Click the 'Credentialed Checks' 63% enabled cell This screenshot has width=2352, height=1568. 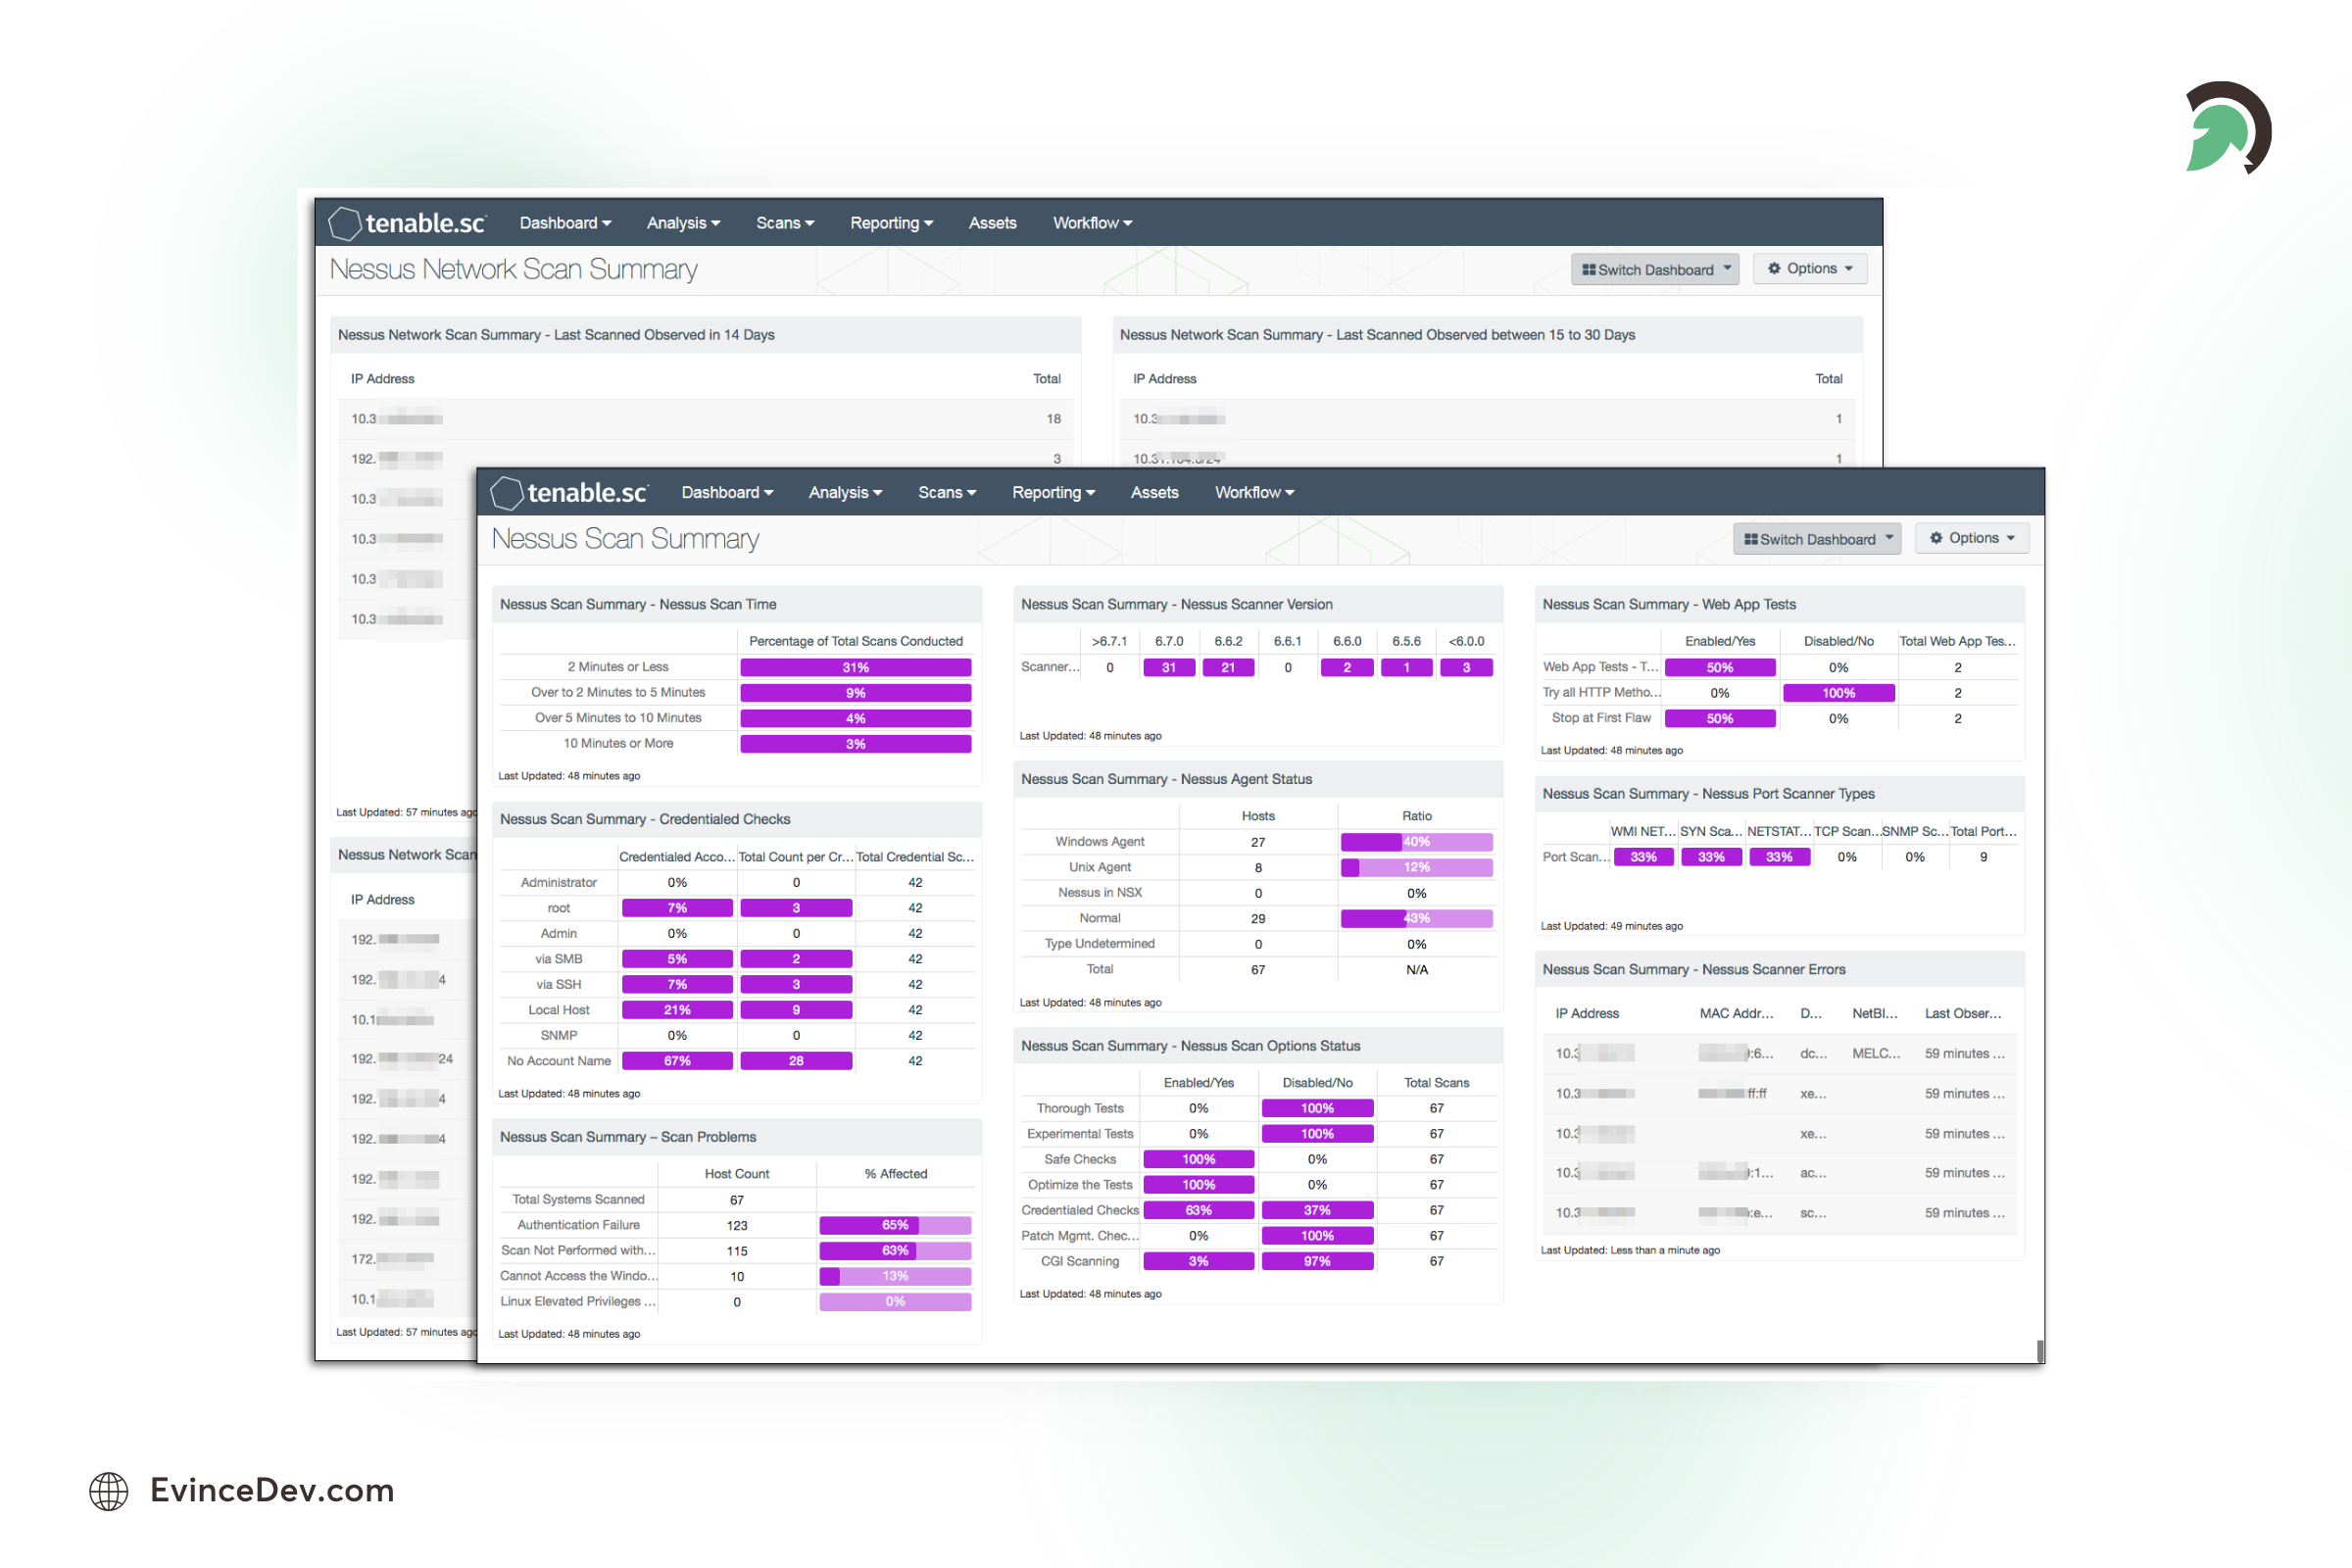click(x=1199, y=1211)
